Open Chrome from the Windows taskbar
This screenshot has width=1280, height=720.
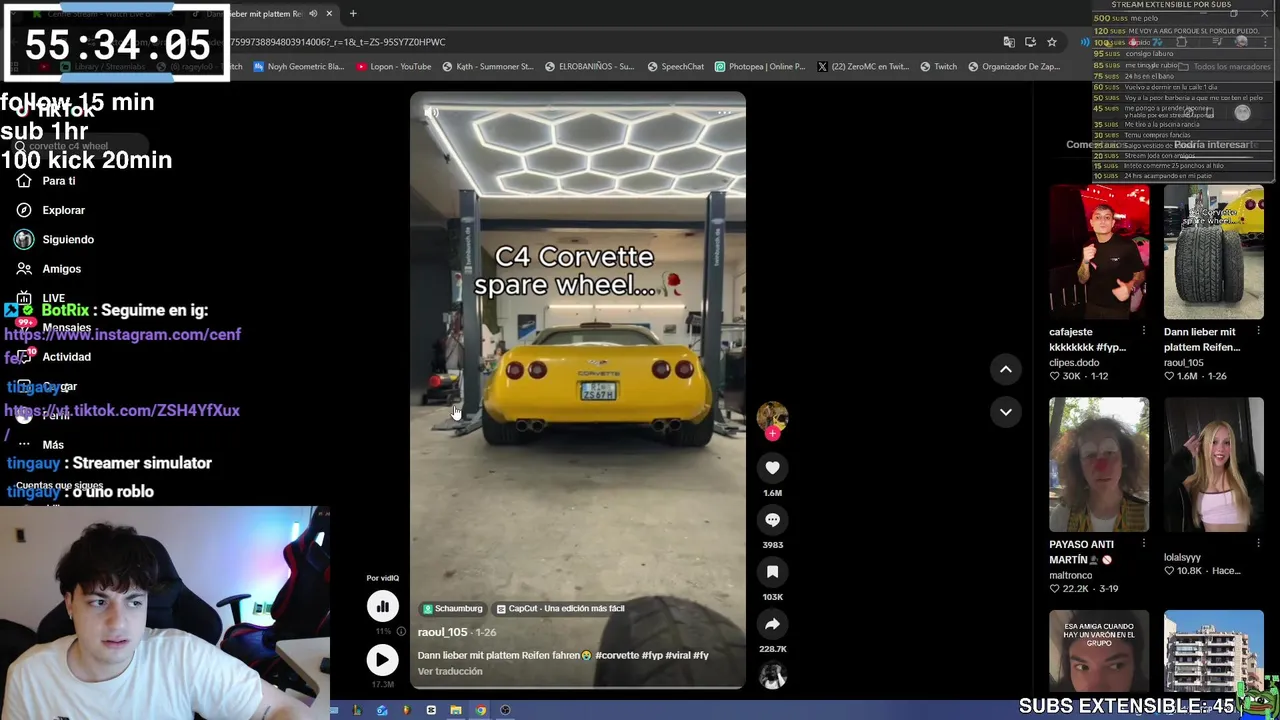[481, 710]
